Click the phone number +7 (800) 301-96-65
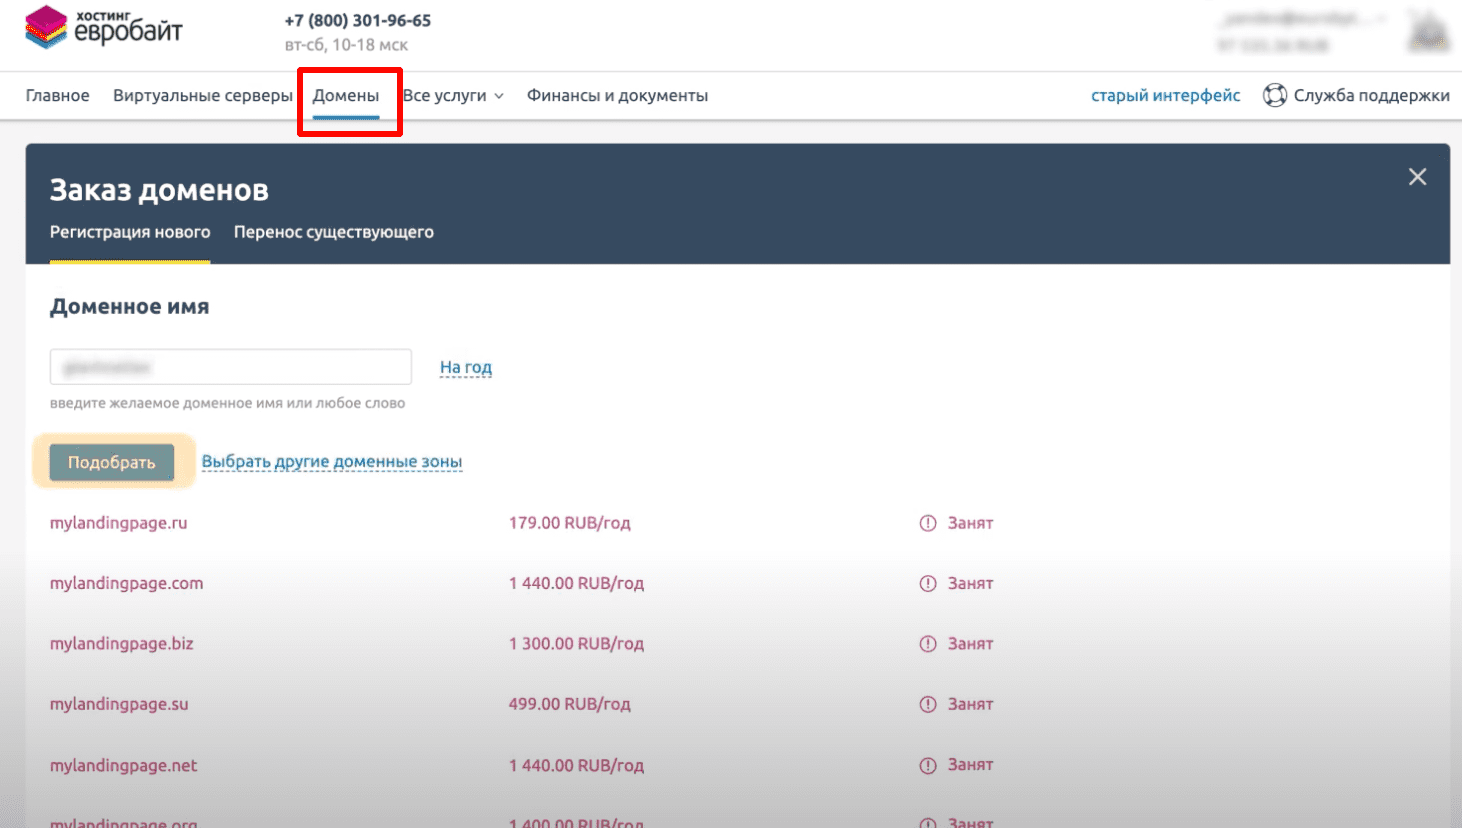This screenshot has height=828, width=1462. (x=358, y=20)
